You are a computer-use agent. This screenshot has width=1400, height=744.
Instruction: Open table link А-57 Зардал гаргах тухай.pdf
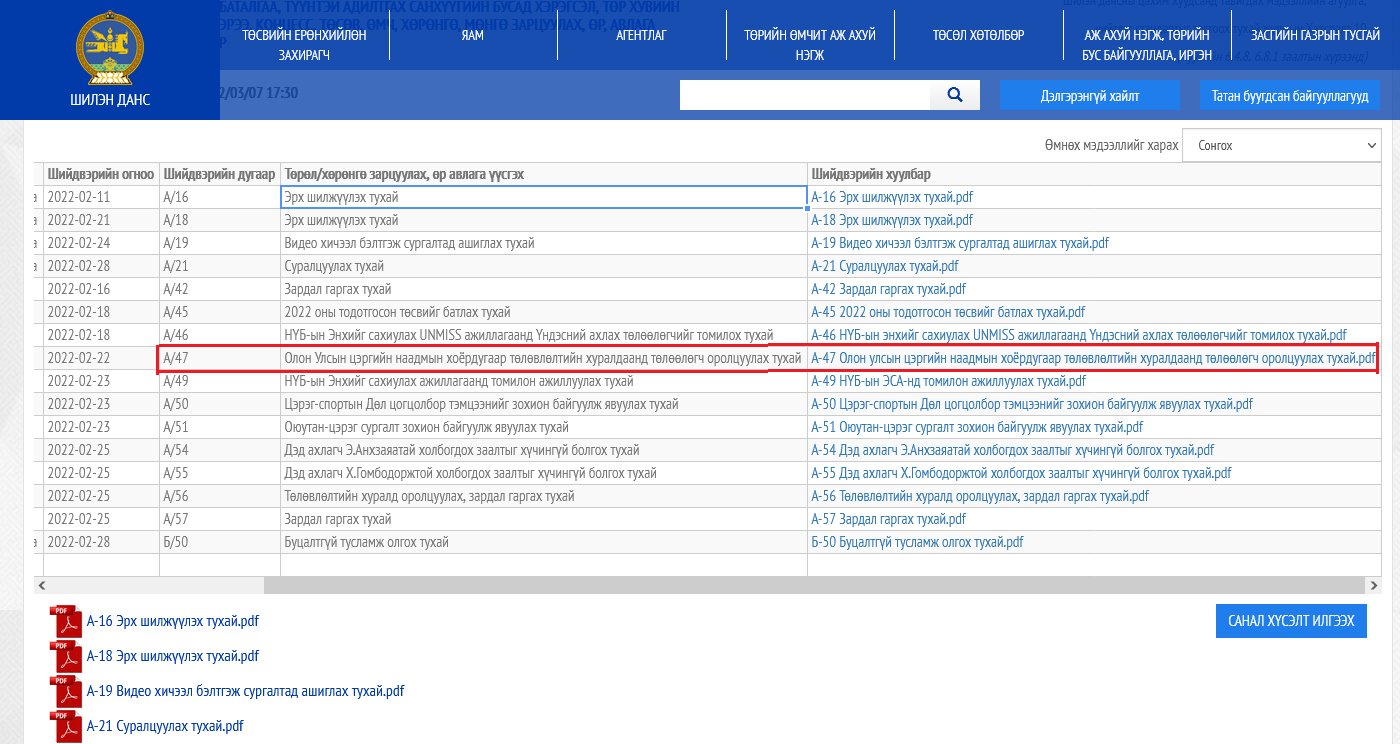(x=888, y=519)
